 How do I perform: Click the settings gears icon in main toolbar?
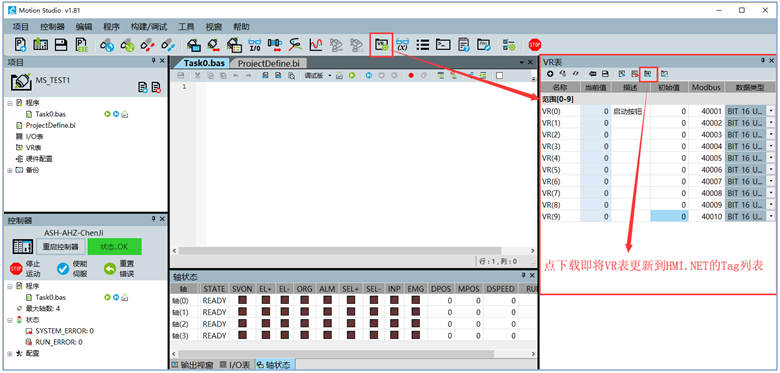click(x=508, y=45)
